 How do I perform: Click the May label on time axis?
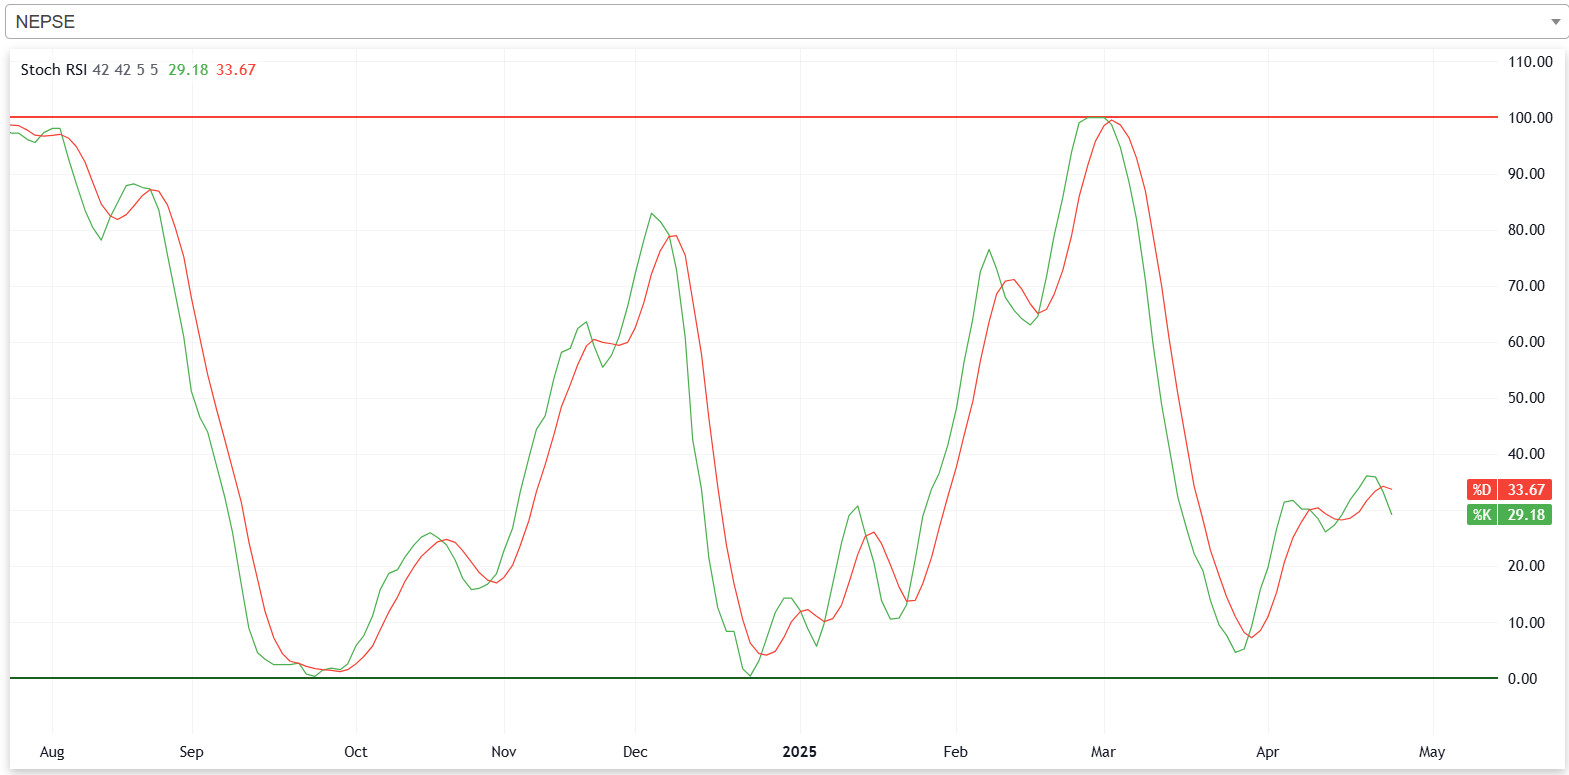pos(1432,752)
